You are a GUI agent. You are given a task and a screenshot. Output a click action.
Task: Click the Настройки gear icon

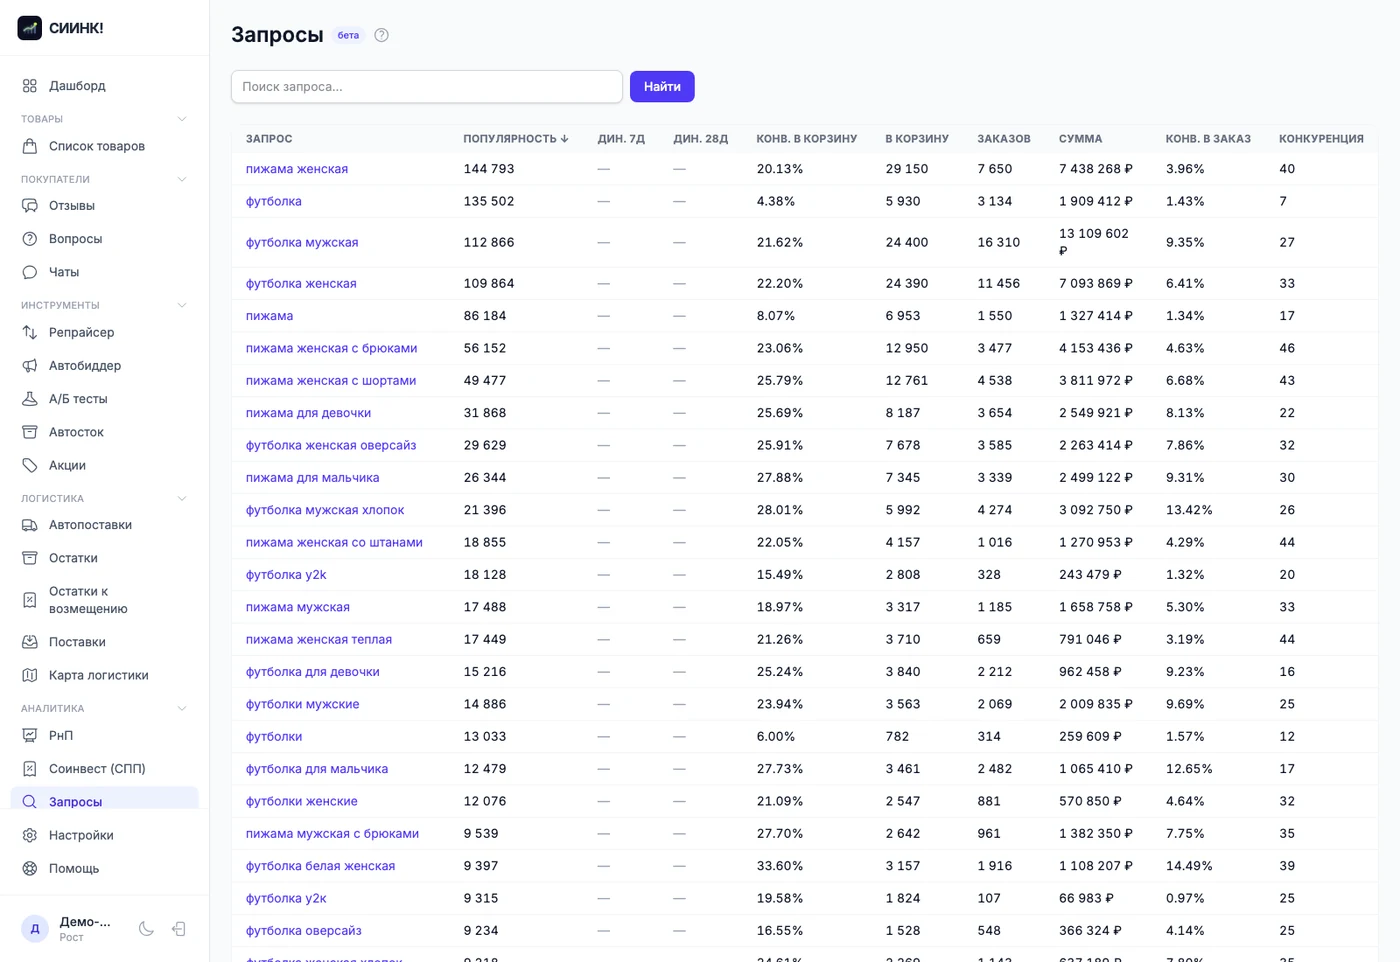point(30,835)
